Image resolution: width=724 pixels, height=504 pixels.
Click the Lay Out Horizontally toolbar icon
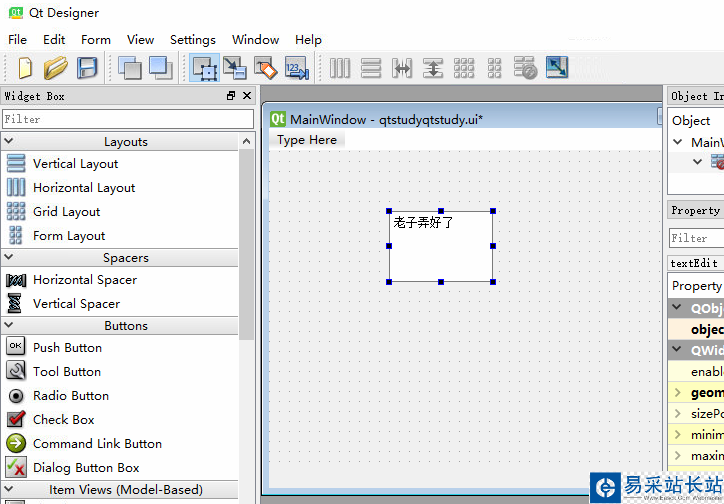tap(340, 68)
